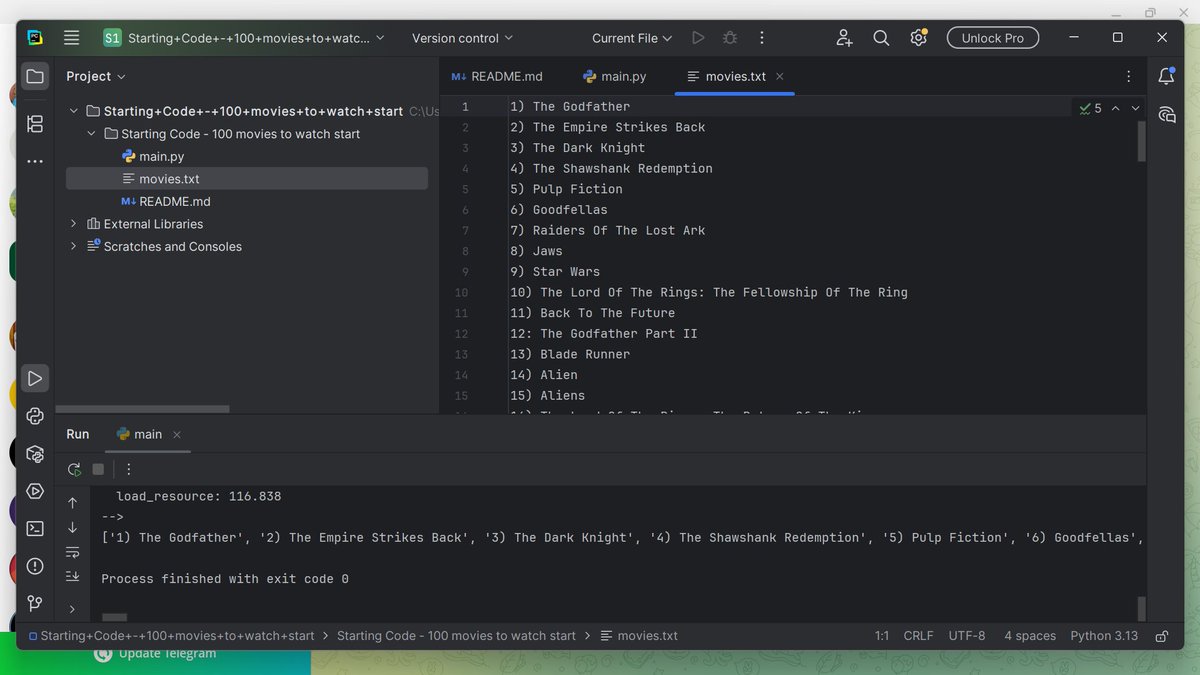1200x675 pixels.
Task: Click Unlock Pro button
Action: [993, 38]
